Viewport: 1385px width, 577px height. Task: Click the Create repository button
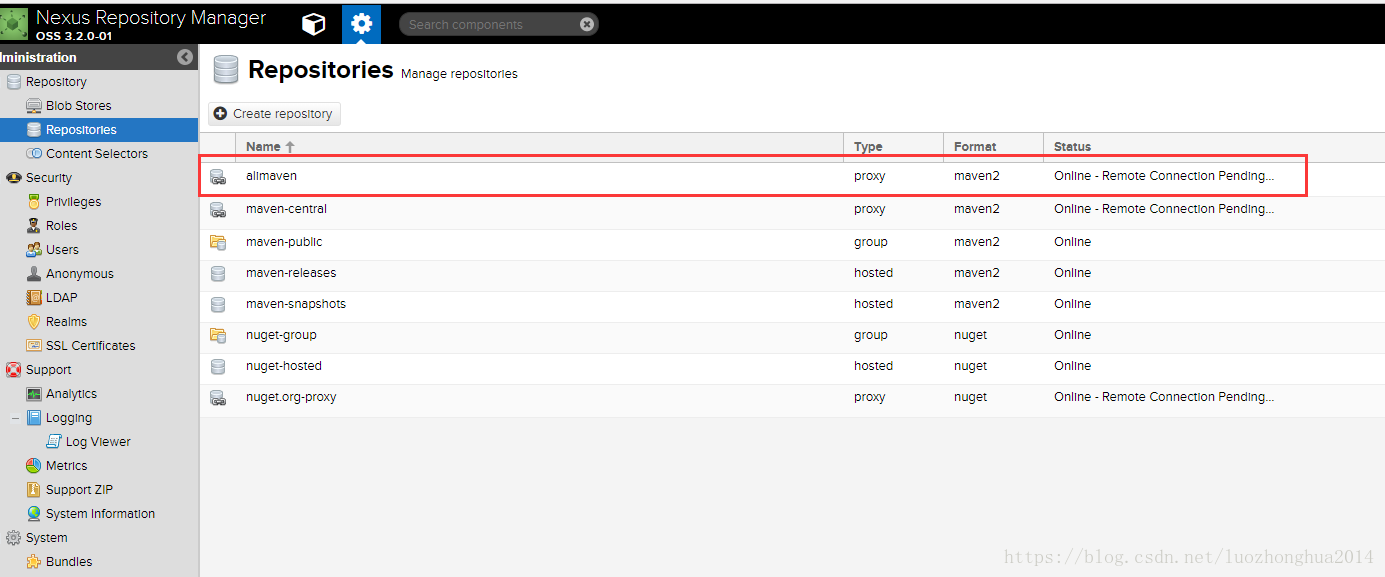click(274, 114)
